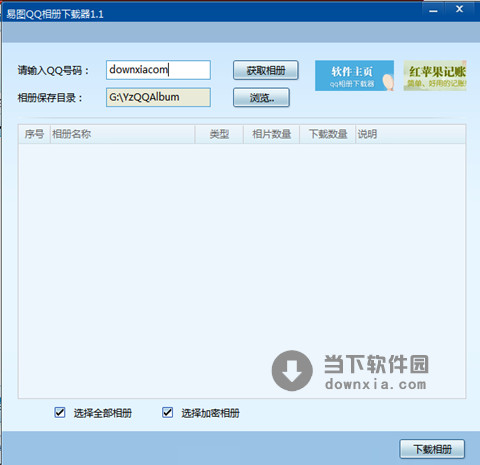
Task: Click the 相册名称 column header
Action: 122,134
